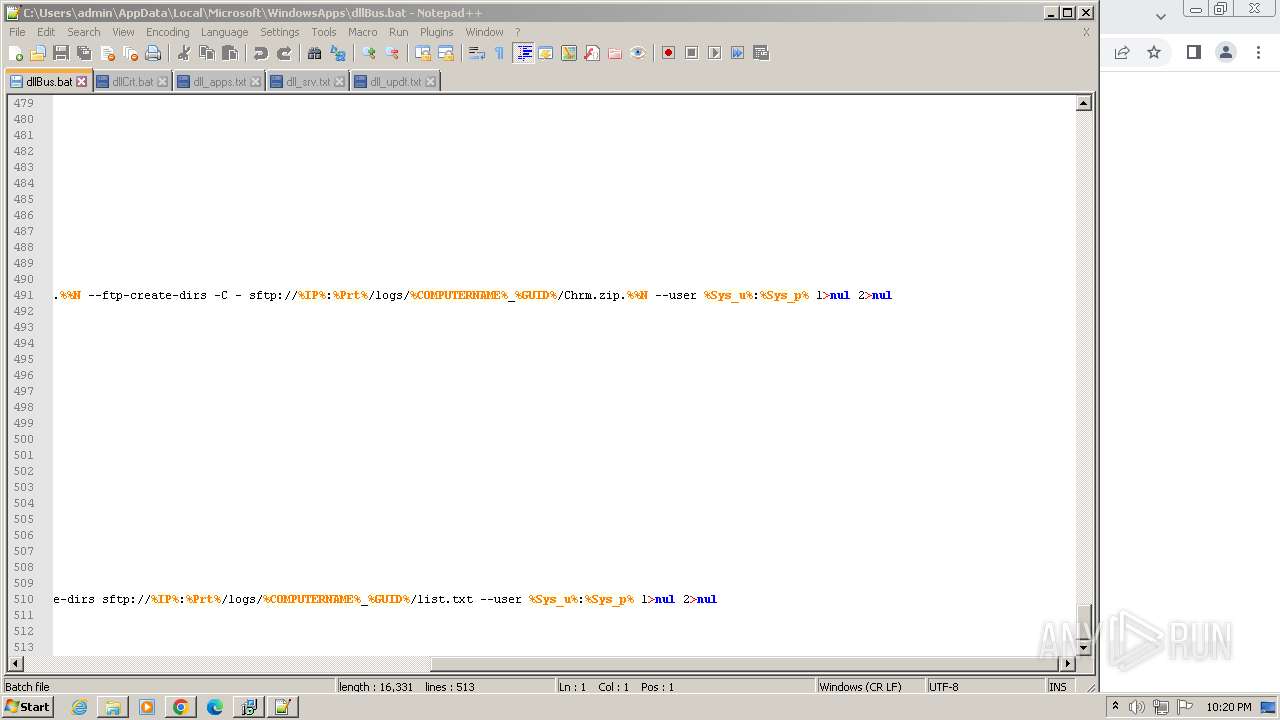Screen dimensions: 1280x720
Task: Open the Replace dialog icon
Action: click(338, 53)
